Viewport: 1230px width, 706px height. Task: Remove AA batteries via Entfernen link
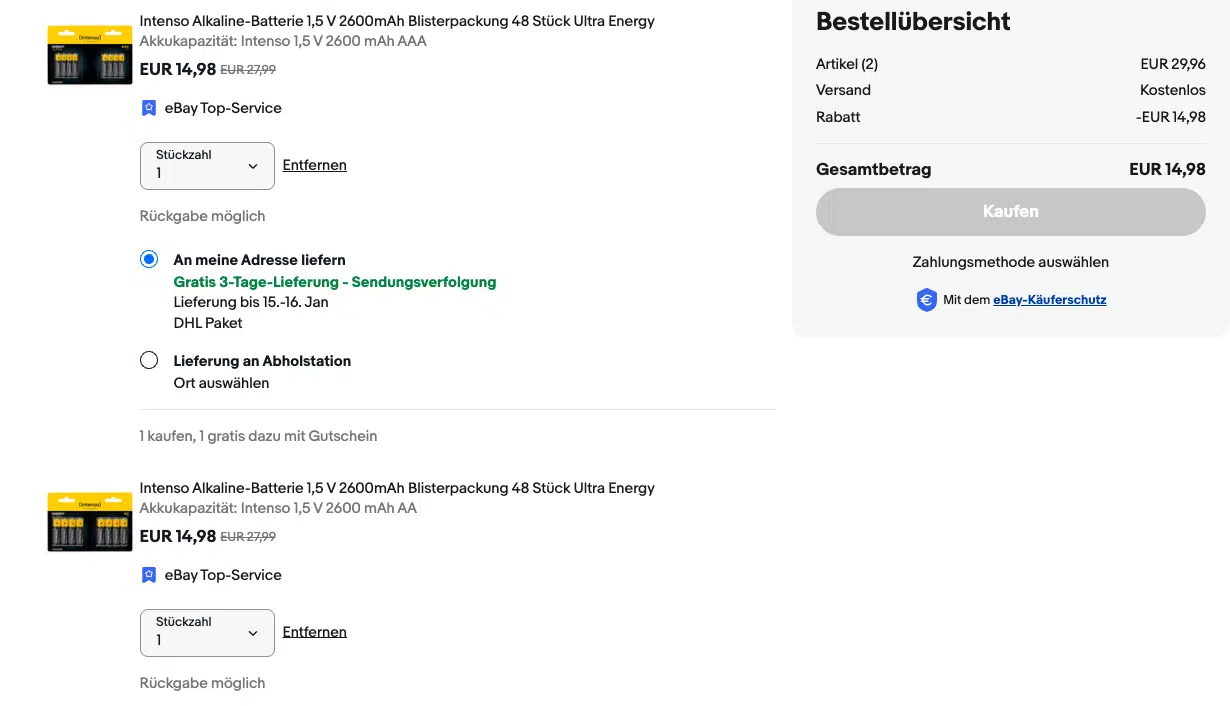[x=314, y=632]
